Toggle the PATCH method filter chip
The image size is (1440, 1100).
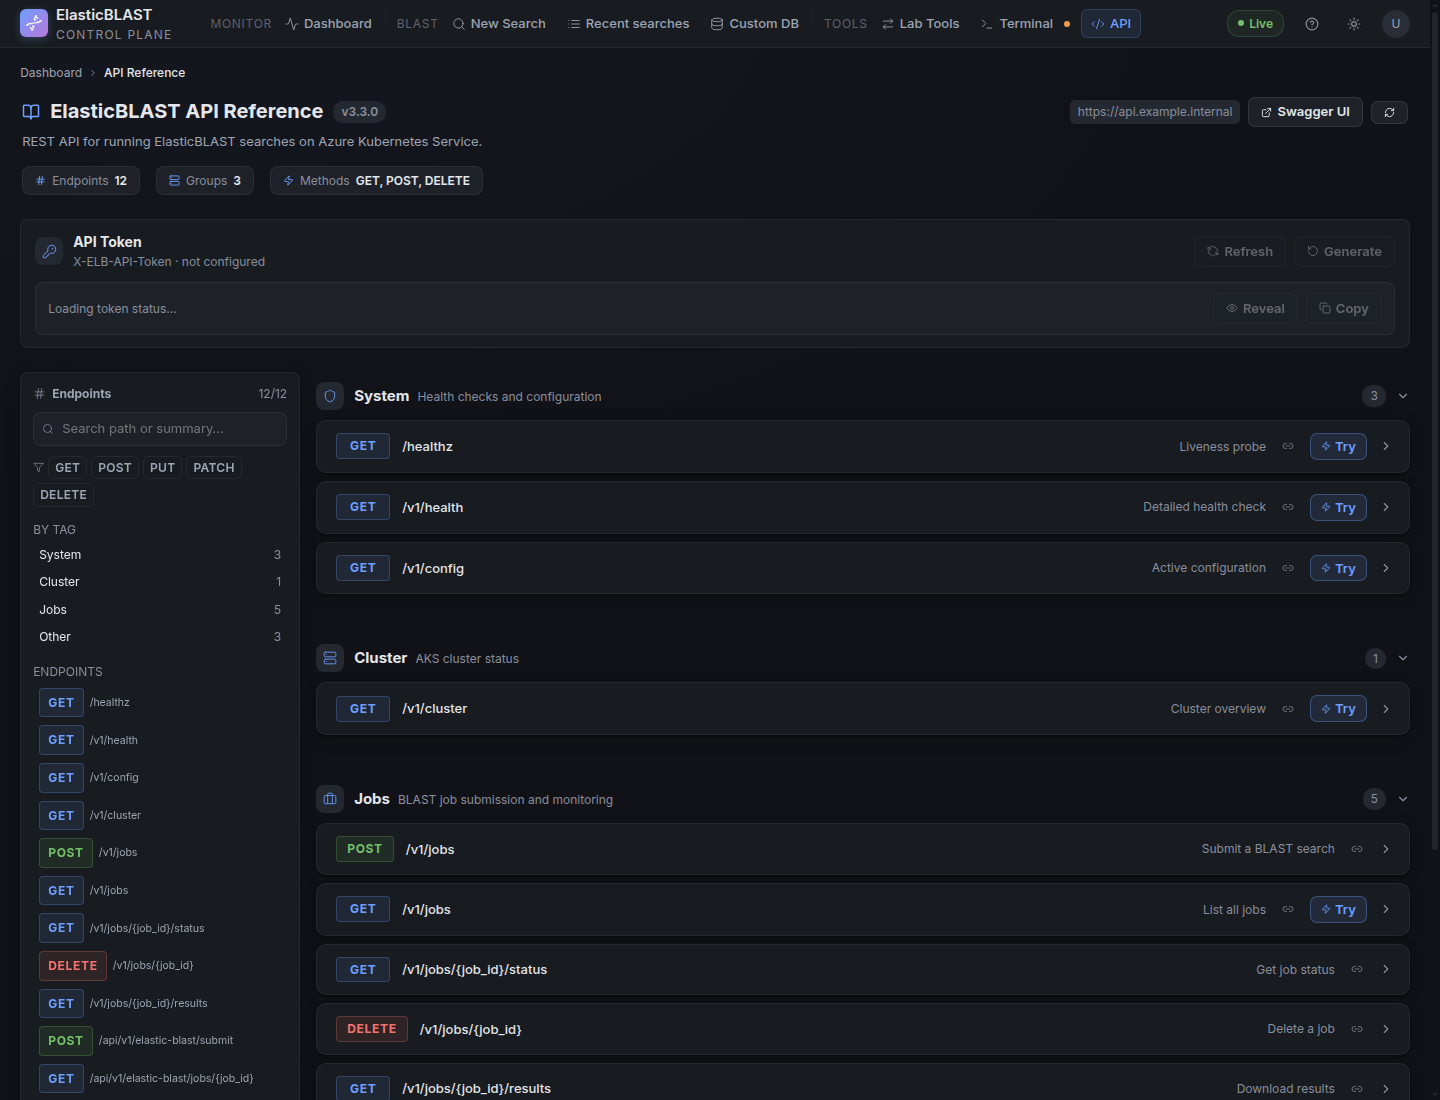(x=214, y=468)
